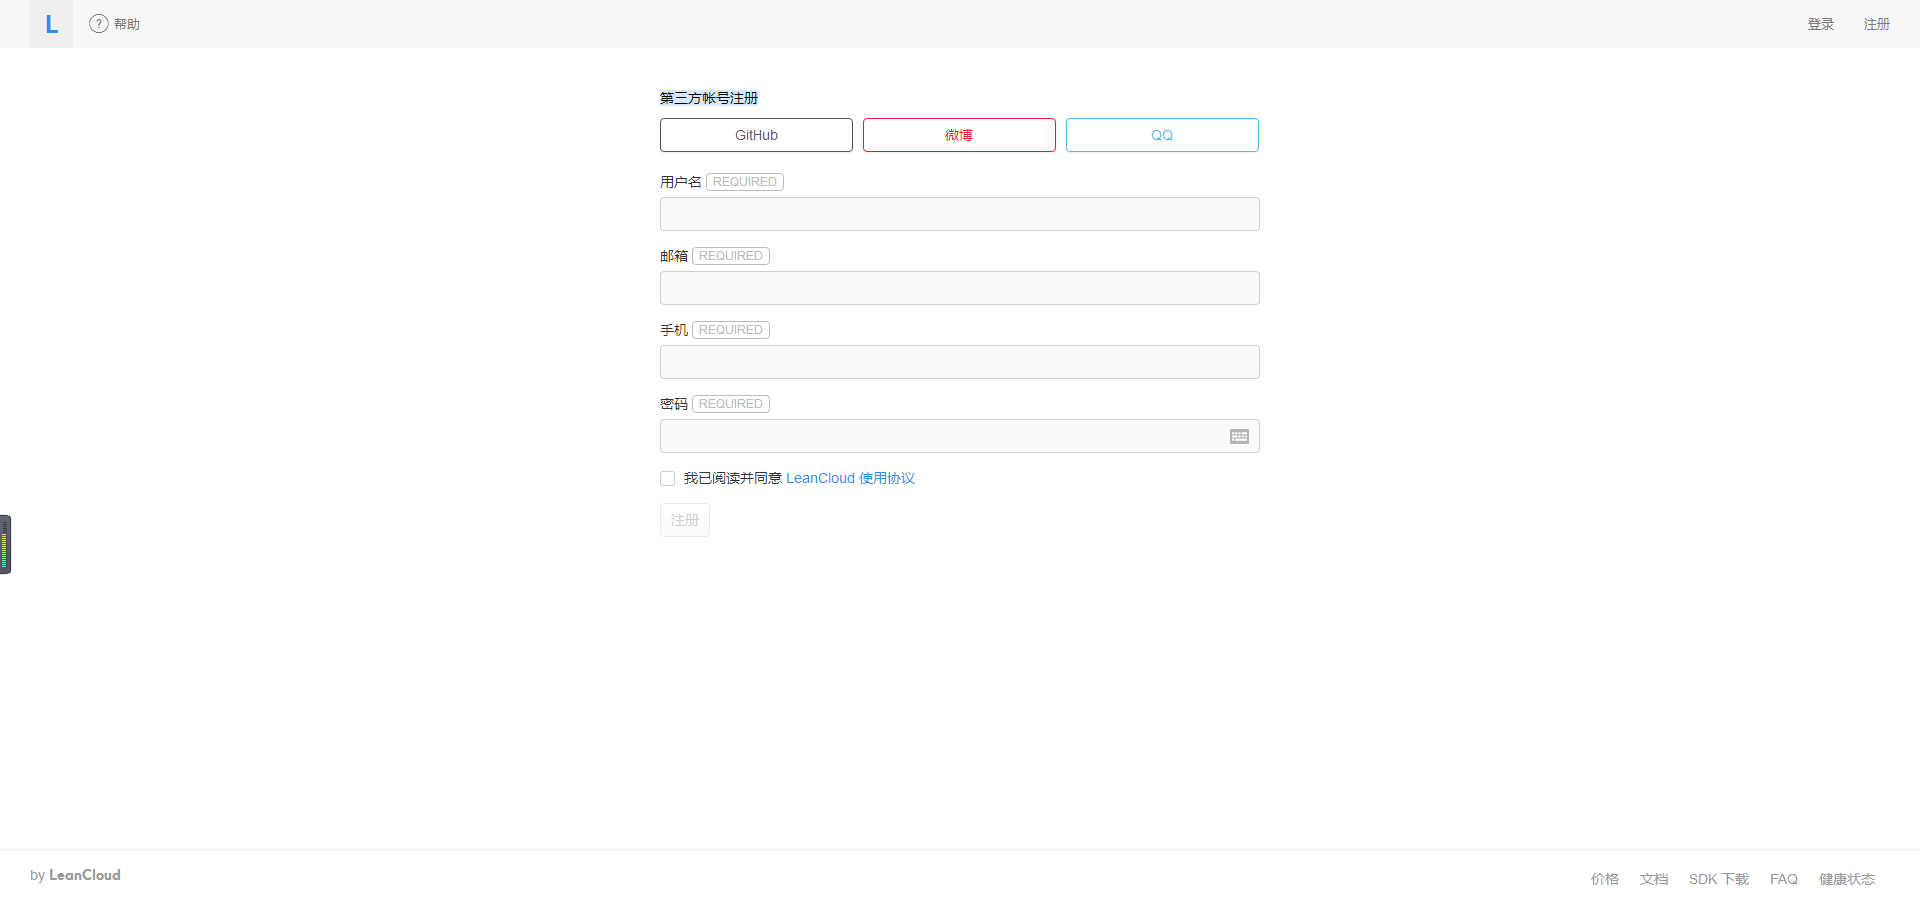Screen dimensions: 1920x911
Task: Open the 登录 login link
Action: [x=1820, y=24]
